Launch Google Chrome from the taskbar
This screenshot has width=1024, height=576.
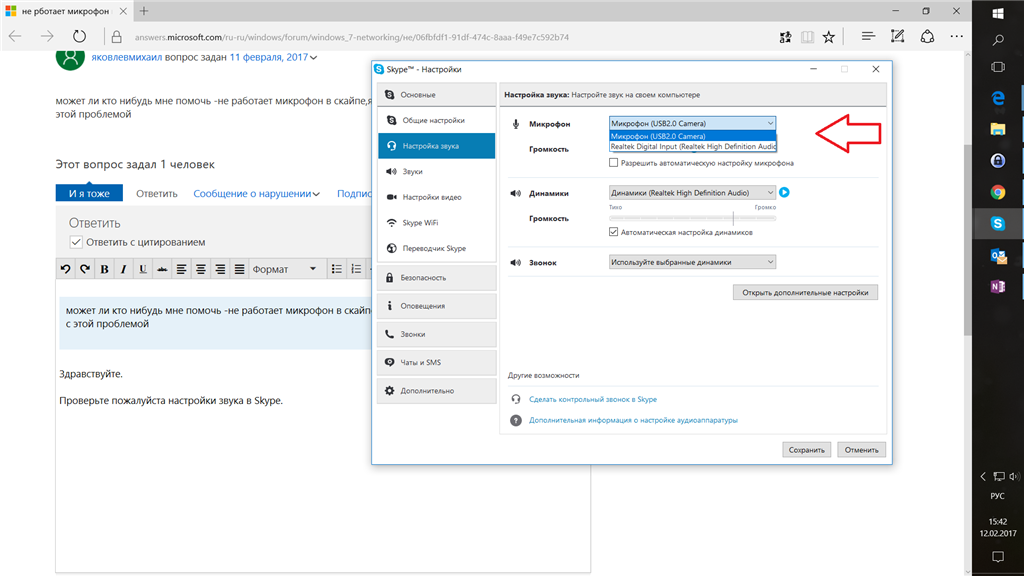[x=998, y=192]
